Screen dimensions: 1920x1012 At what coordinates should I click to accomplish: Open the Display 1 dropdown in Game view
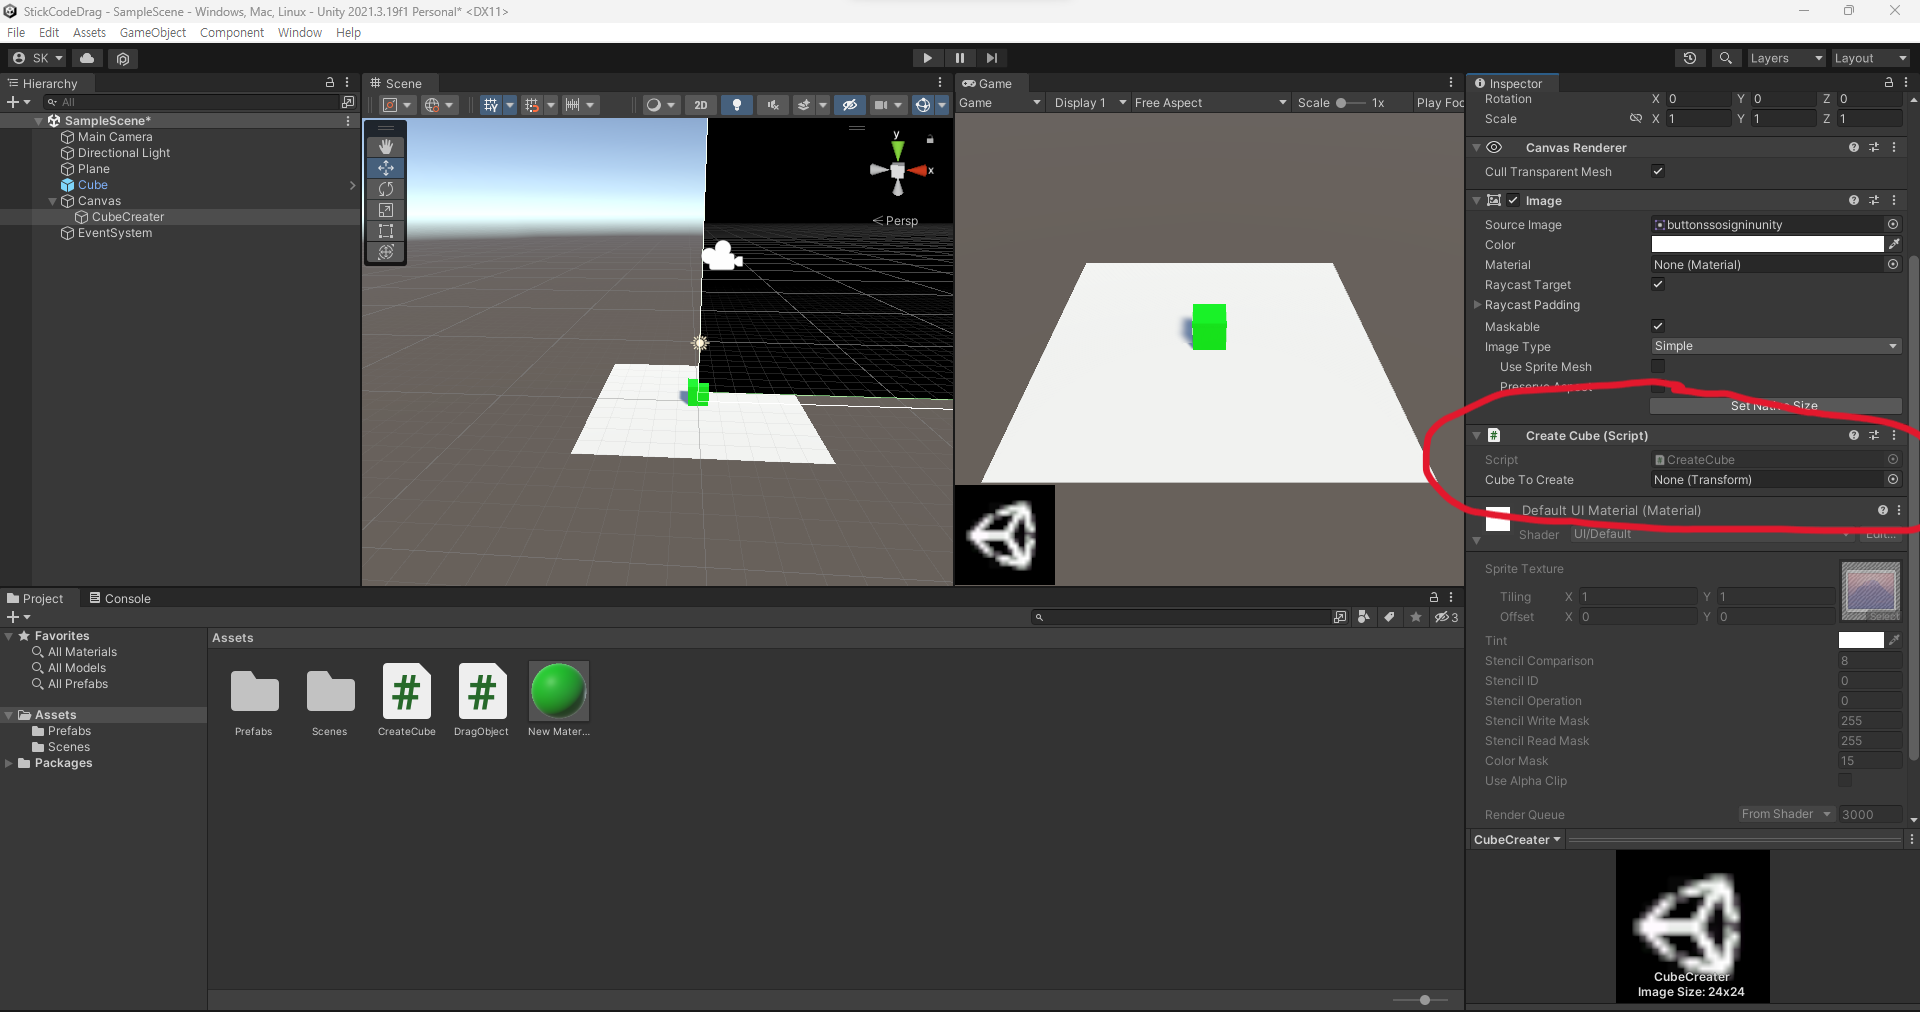pos(1090,103)
